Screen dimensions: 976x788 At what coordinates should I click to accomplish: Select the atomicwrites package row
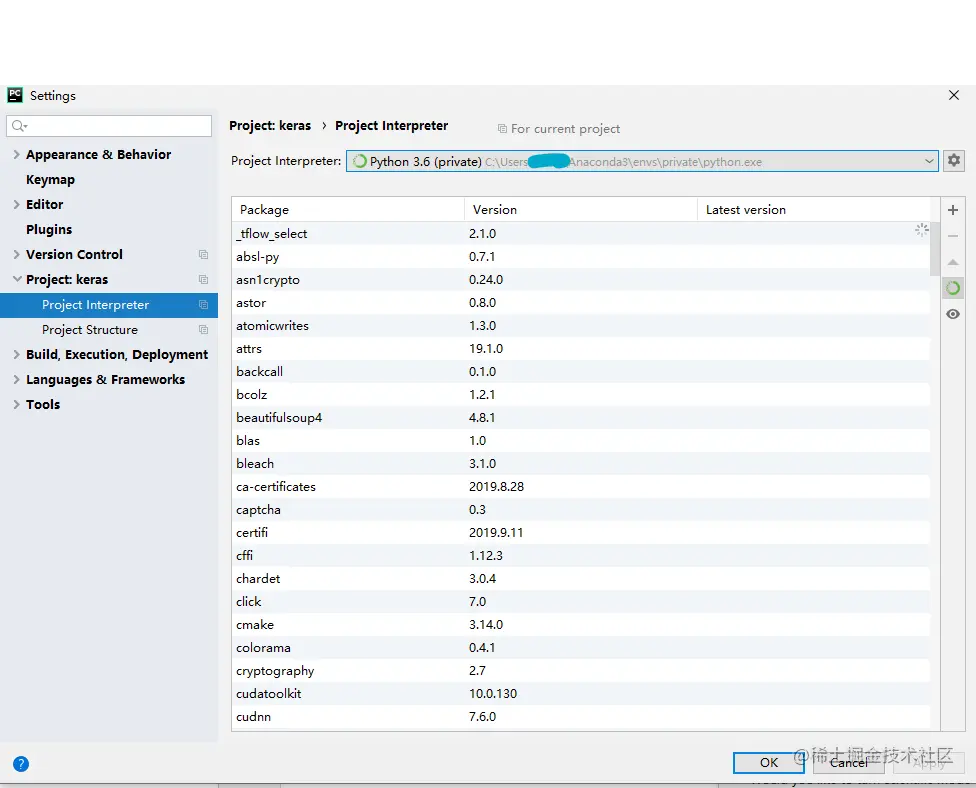click(x=581, y=326)
